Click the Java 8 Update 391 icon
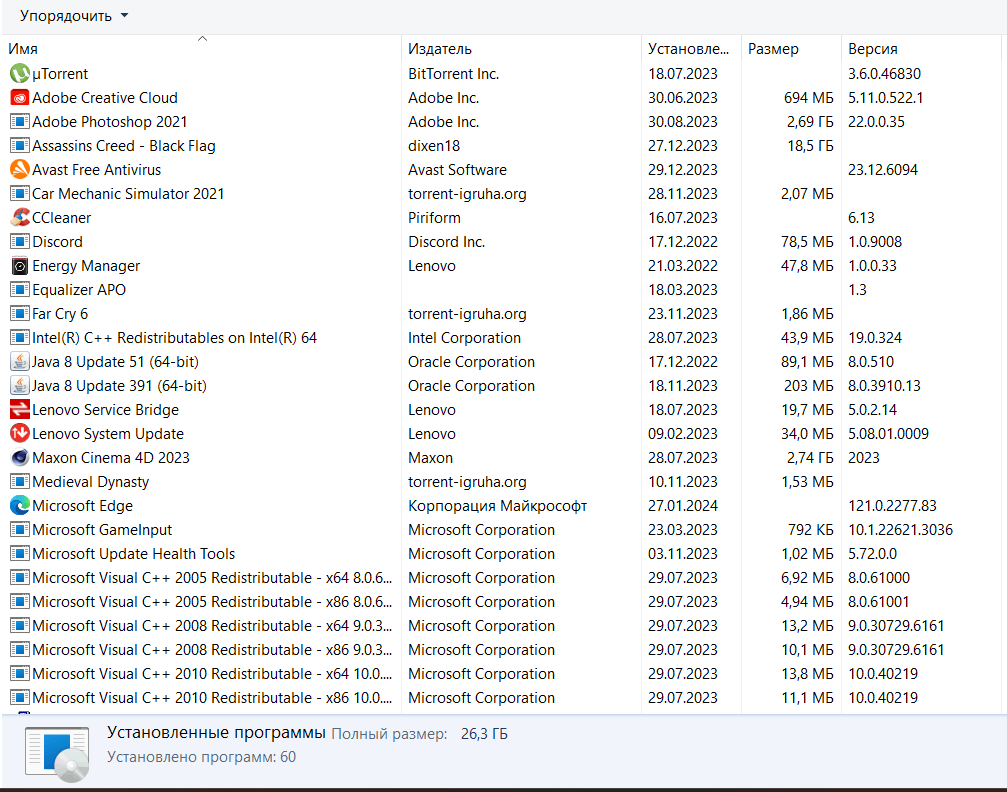The height and width of the screenshot is (792, 1007). (x=20, y=385)
